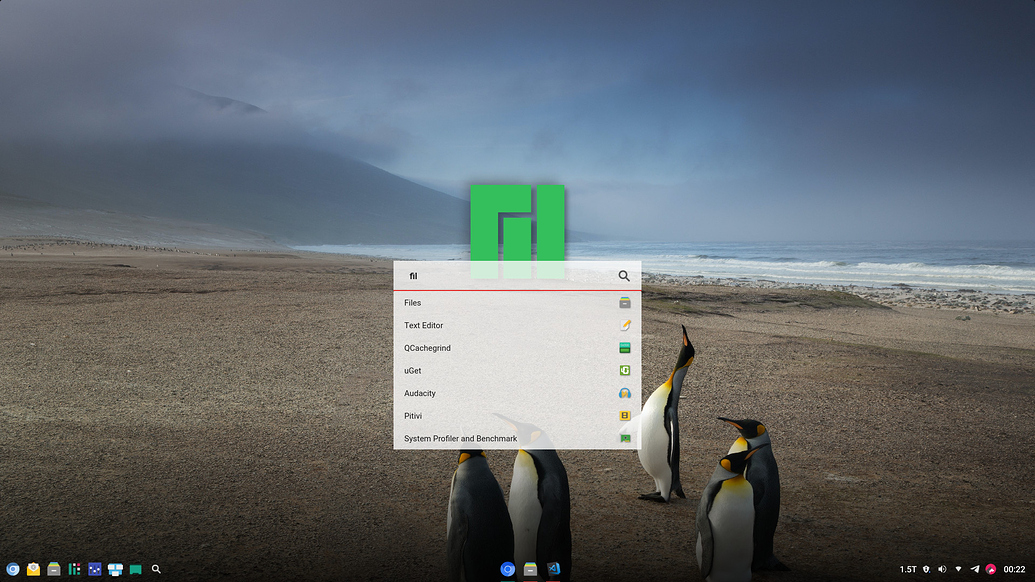Open Telegram from the system tray

click(975, 568)
